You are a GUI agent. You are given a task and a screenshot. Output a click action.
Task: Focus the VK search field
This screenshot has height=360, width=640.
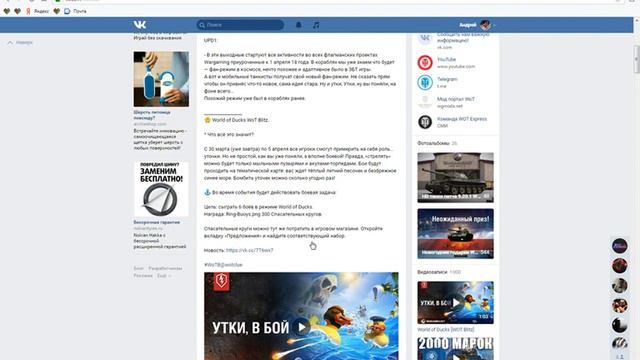(240, 25)
